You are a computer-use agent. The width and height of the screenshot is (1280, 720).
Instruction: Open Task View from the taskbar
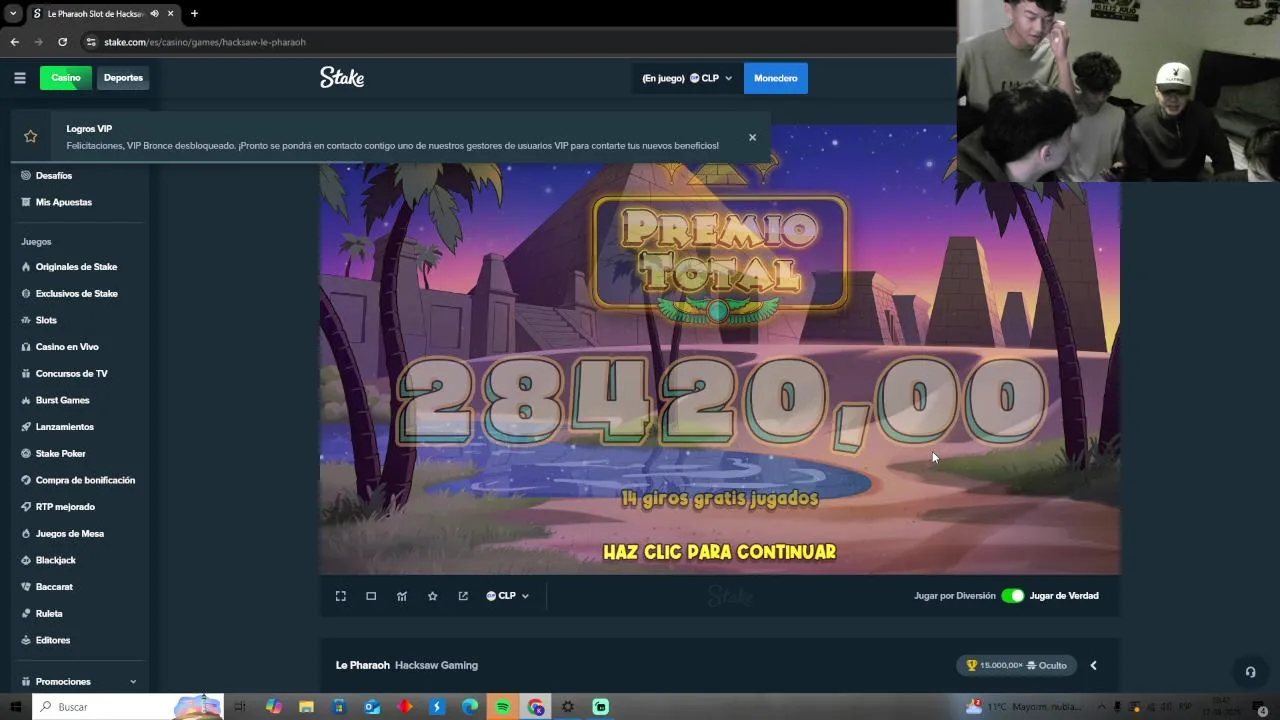click(x=240, y=707)
